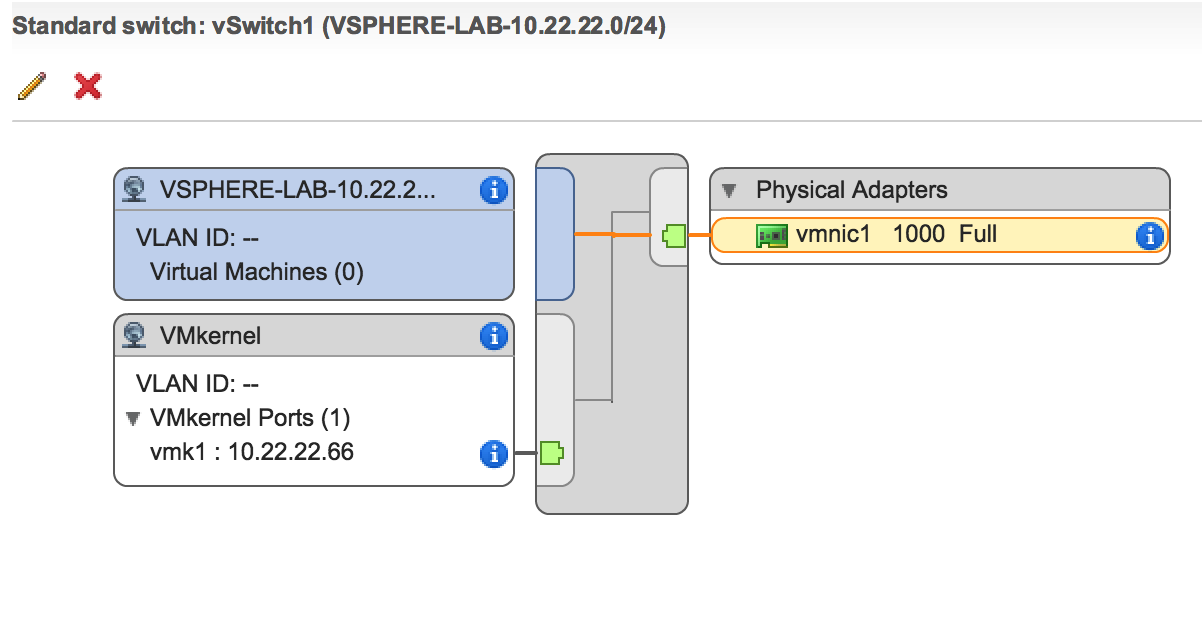Click the Physical Adapters header label
Viewport: 1202px width, 628px height.
[851, 190]
